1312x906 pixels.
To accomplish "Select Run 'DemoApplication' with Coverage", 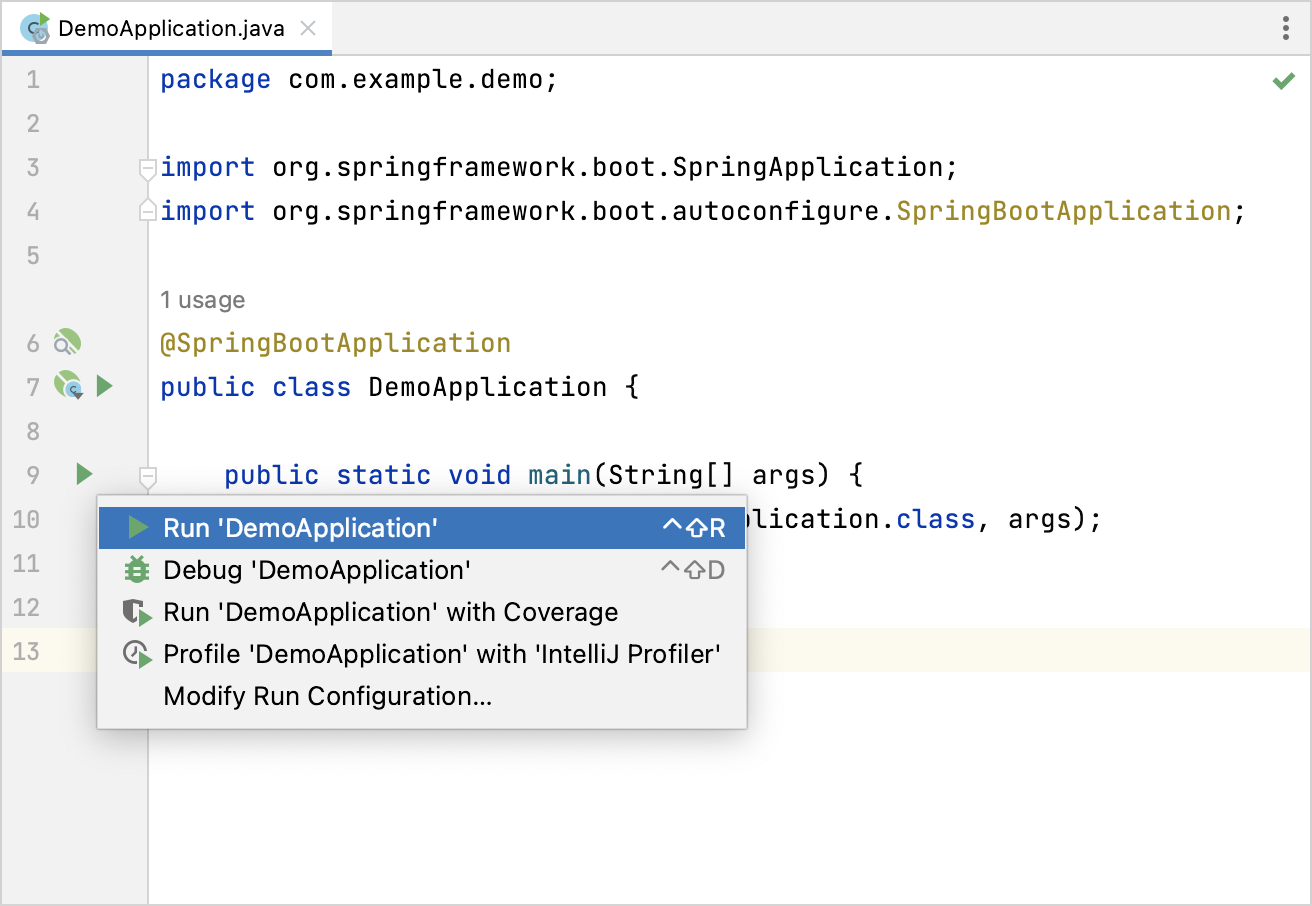I will [x=422, y=612].
